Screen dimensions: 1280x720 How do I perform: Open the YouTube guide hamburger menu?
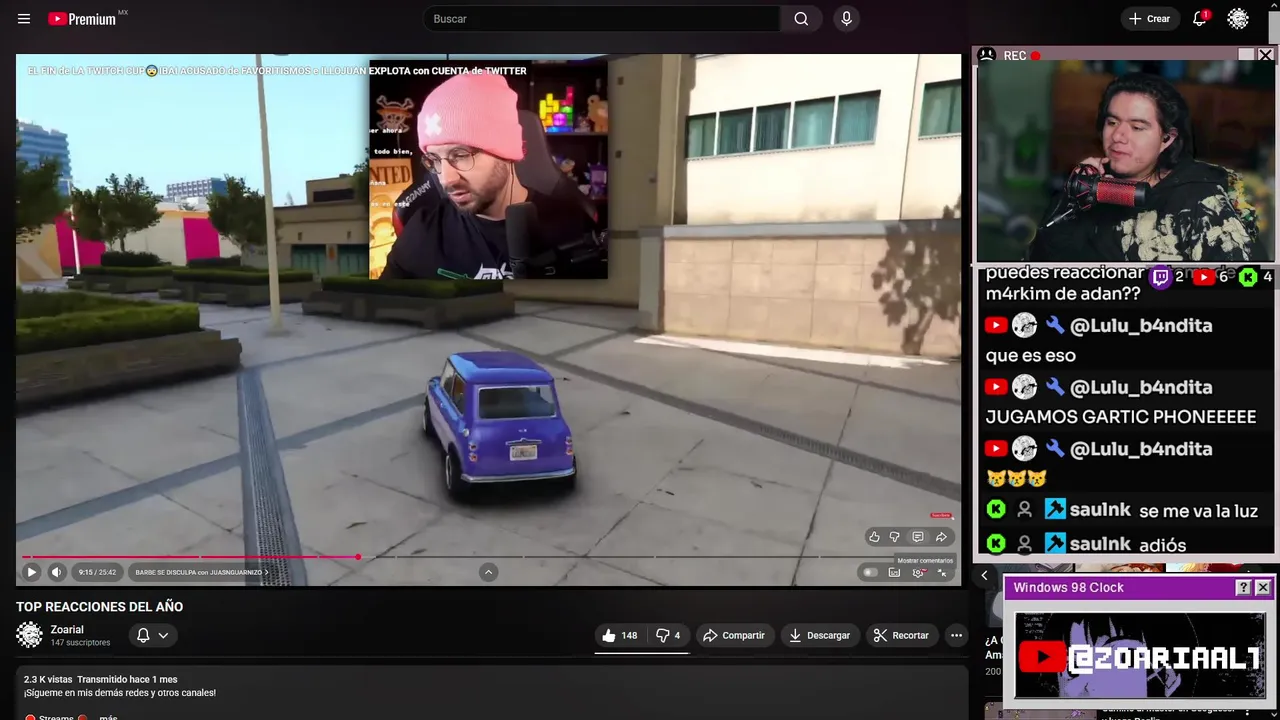tap(24, 19)
